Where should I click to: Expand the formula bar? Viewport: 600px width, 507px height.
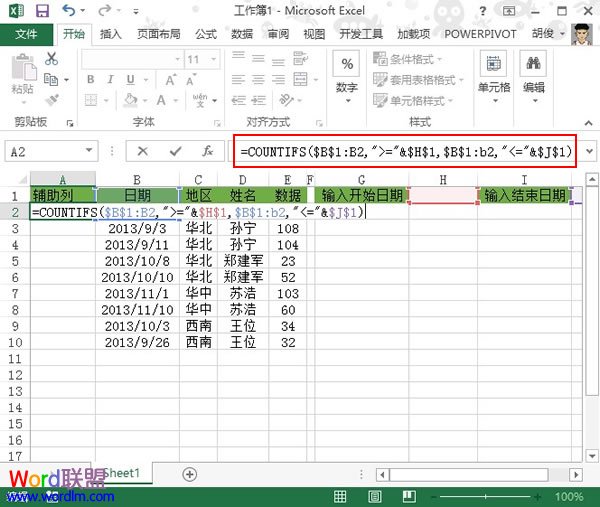coord(589,151)
